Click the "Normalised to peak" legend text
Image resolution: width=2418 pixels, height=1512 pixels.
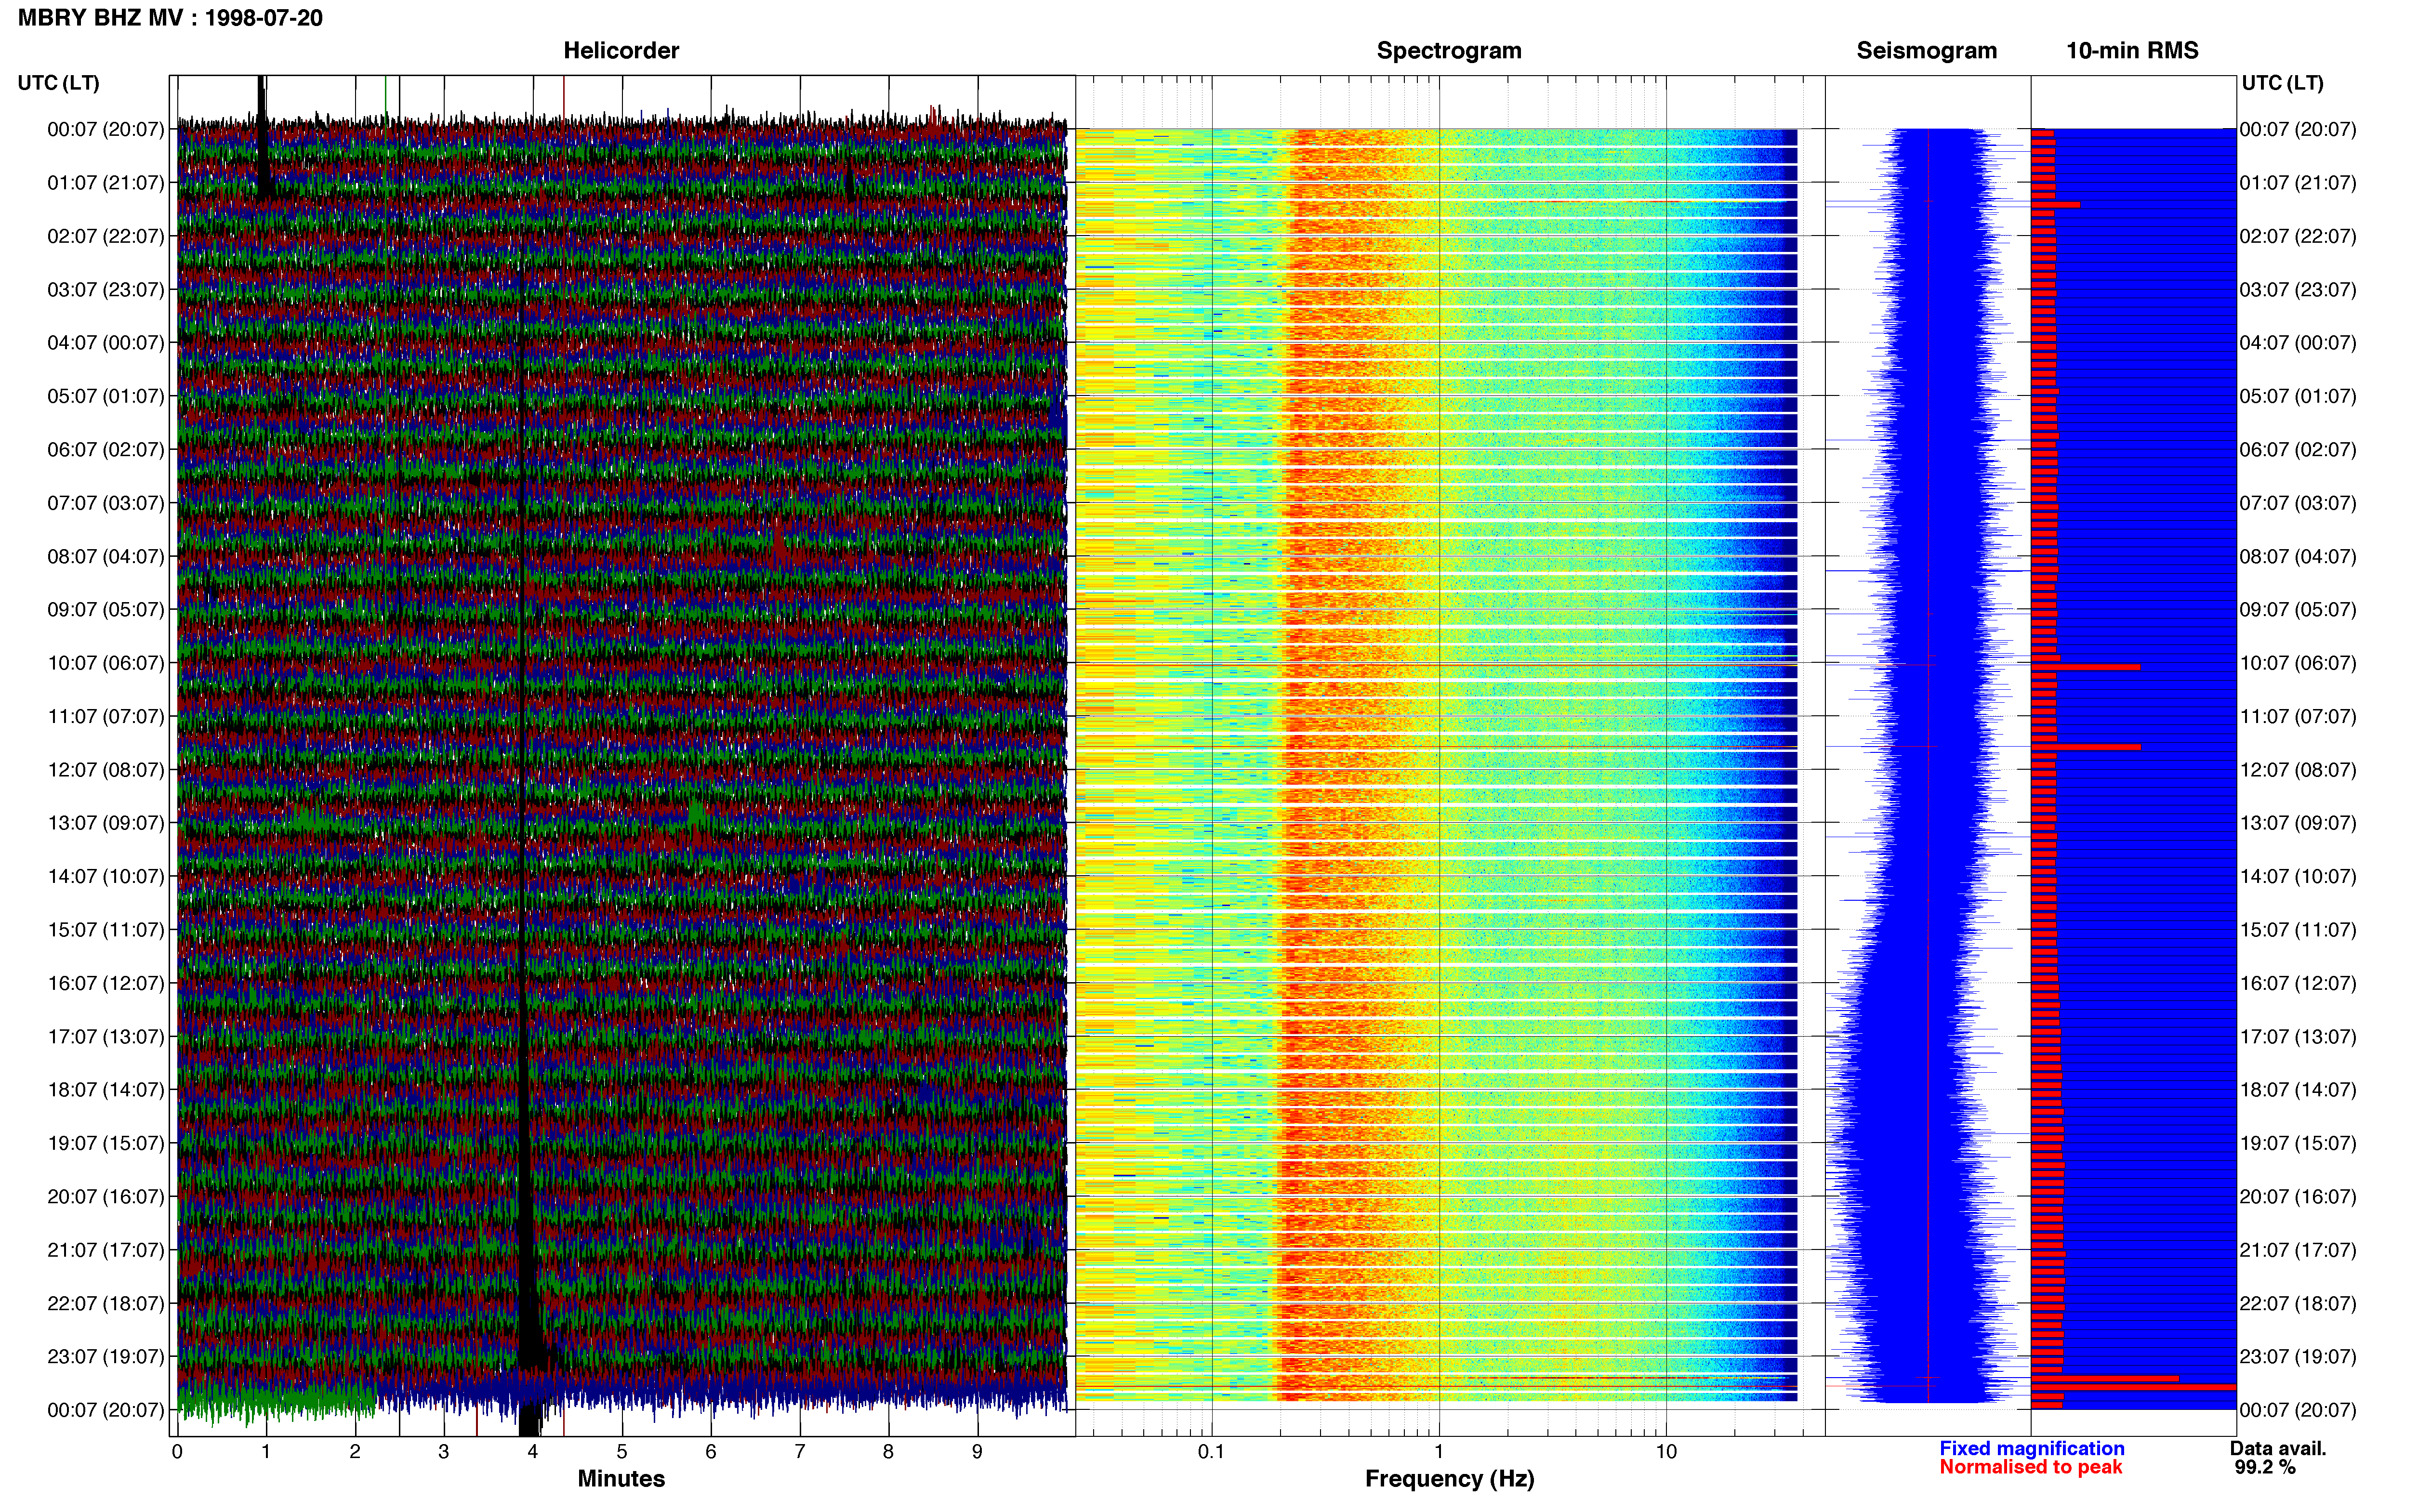[x=2030, y=1467]
